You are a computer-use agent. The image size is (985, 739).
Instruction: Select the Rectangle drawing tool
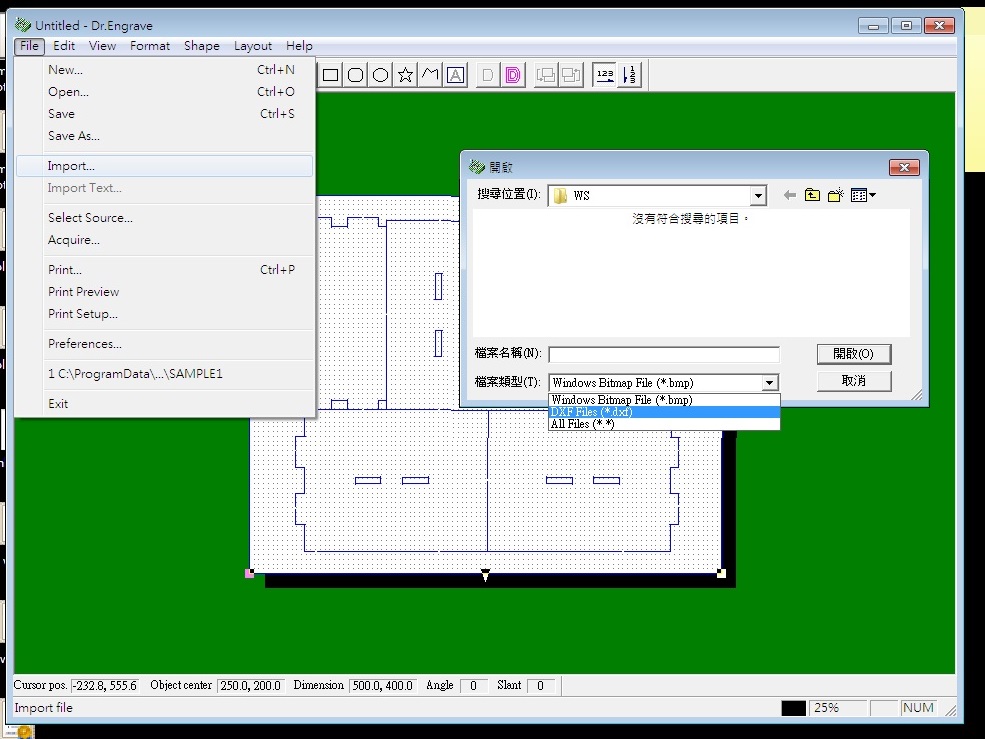[330, 75]
